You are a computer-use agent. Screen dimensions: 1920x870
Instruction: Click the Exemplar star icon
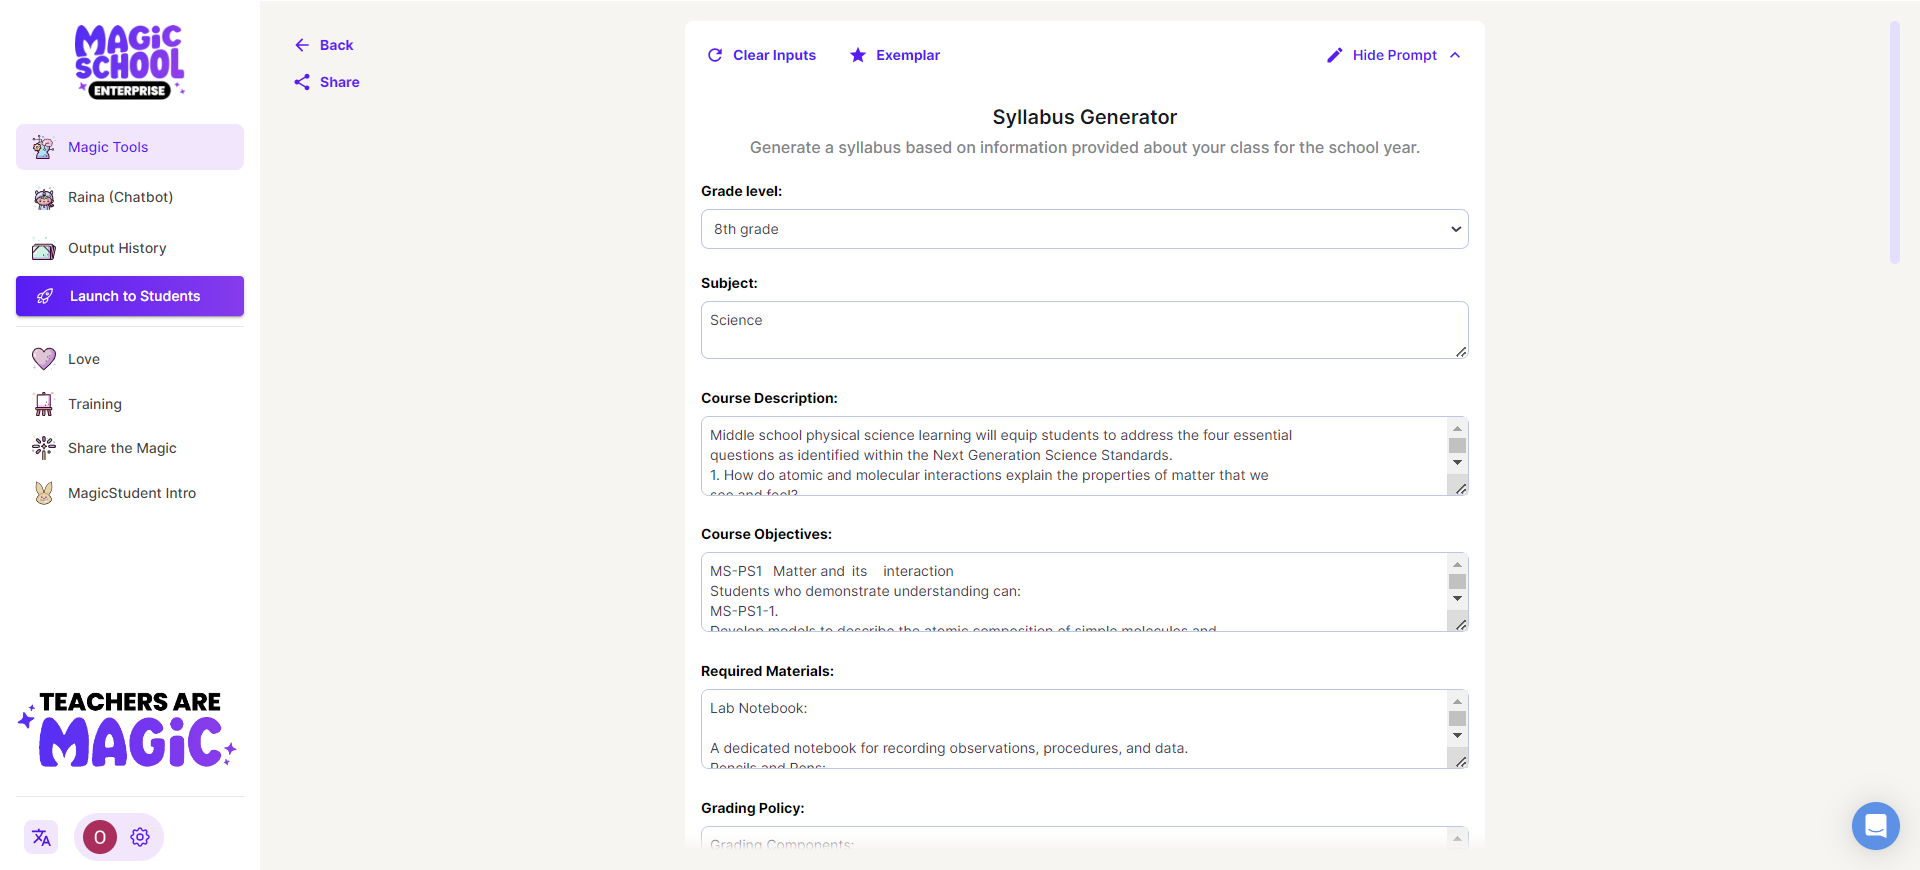pyautogui.click(x=858, y=55)
